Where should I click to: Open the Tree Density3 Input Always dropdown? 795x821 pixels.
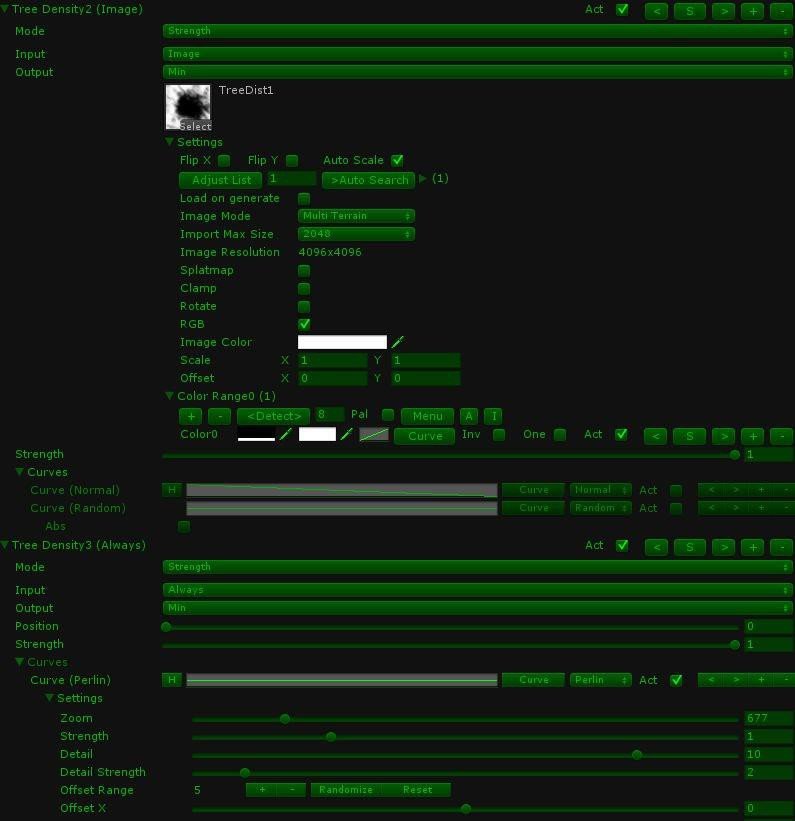click(x=477, y=590)
